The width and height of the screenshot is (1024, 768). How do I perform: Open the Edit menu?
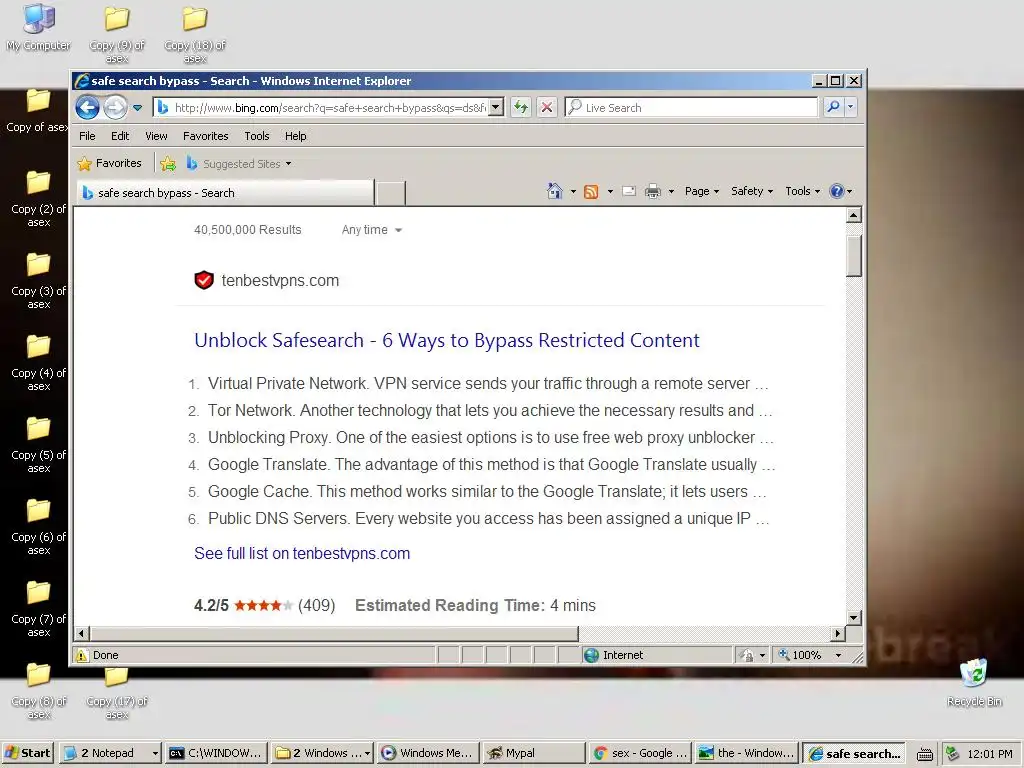point(120,136)
